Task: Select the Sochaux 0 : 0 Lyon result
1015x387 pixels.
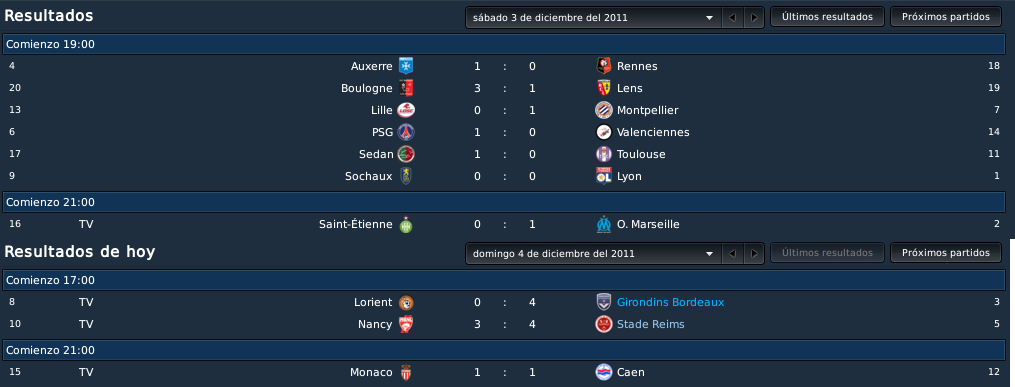Action: [x=504, y=176]
